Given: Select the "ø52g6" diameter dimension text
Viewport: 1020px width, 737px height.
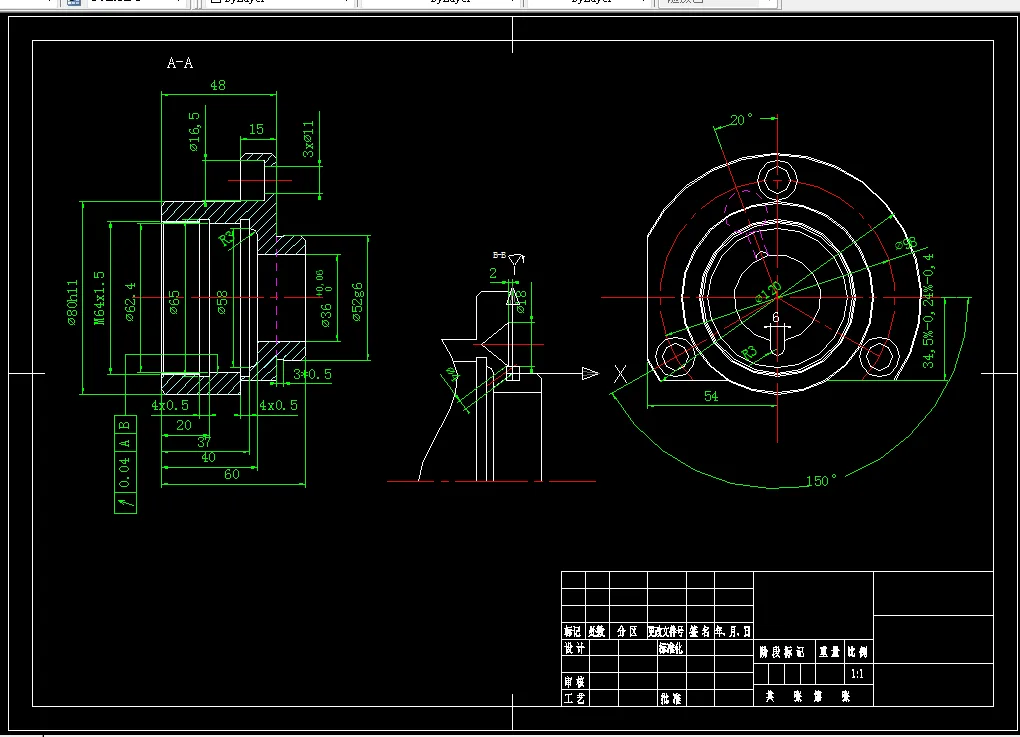Looking at the screenshot, I should (358, 302).
